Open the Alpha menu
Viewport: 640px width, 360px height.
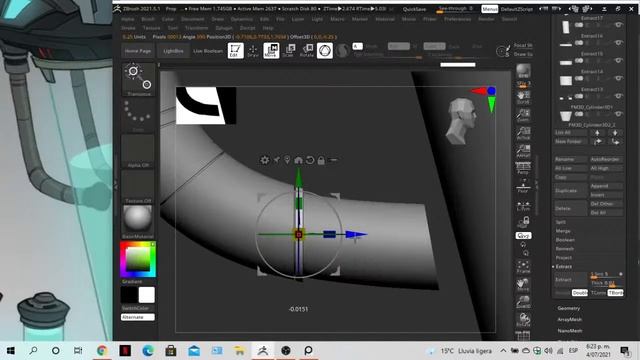[x=127, y=19]
